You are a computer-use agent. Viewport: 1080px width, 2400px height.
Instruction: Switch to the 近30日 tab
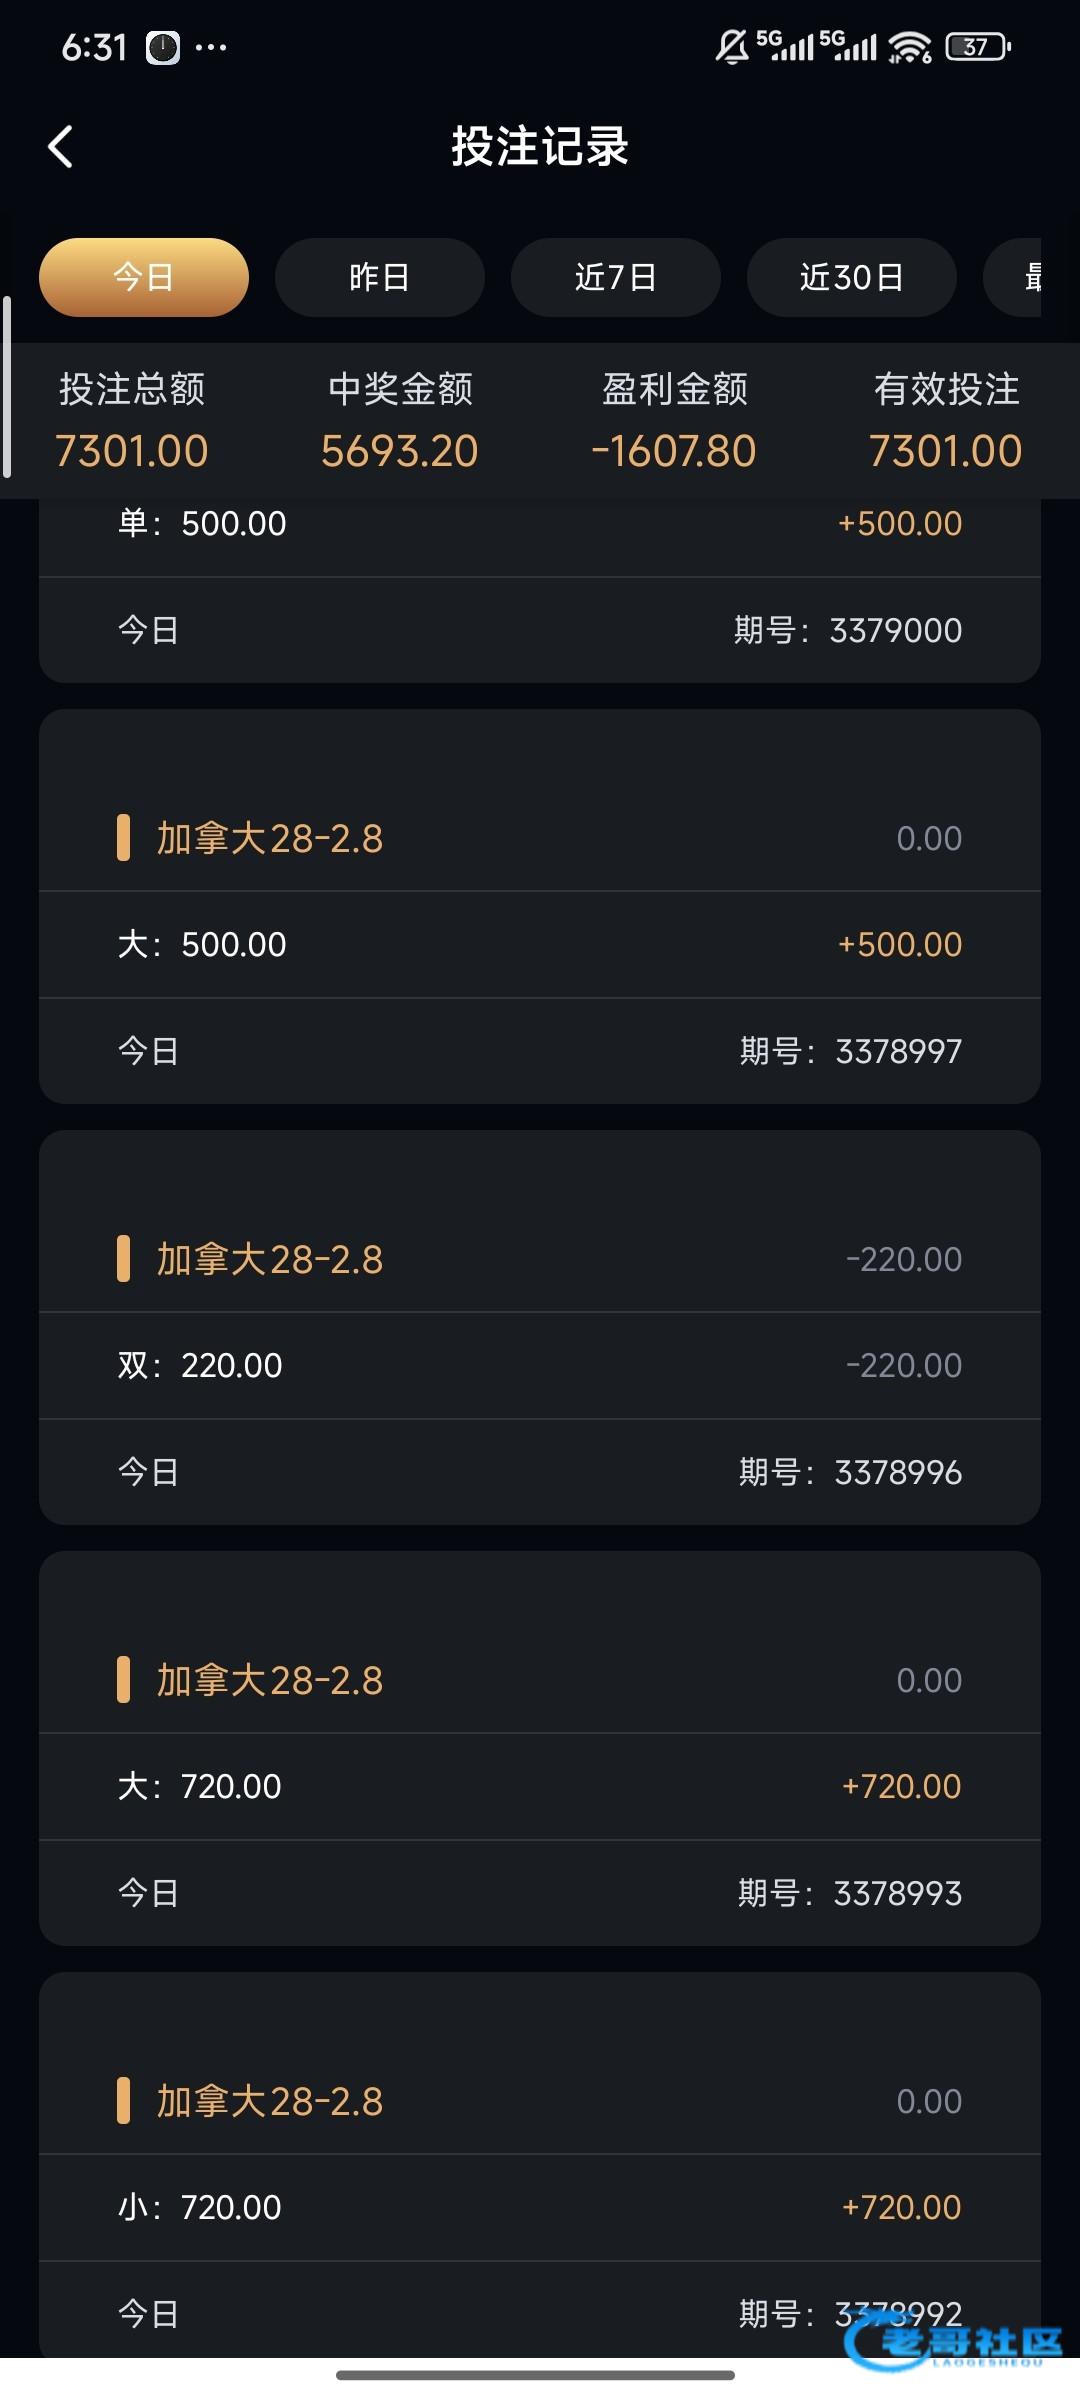coord(852,277)
